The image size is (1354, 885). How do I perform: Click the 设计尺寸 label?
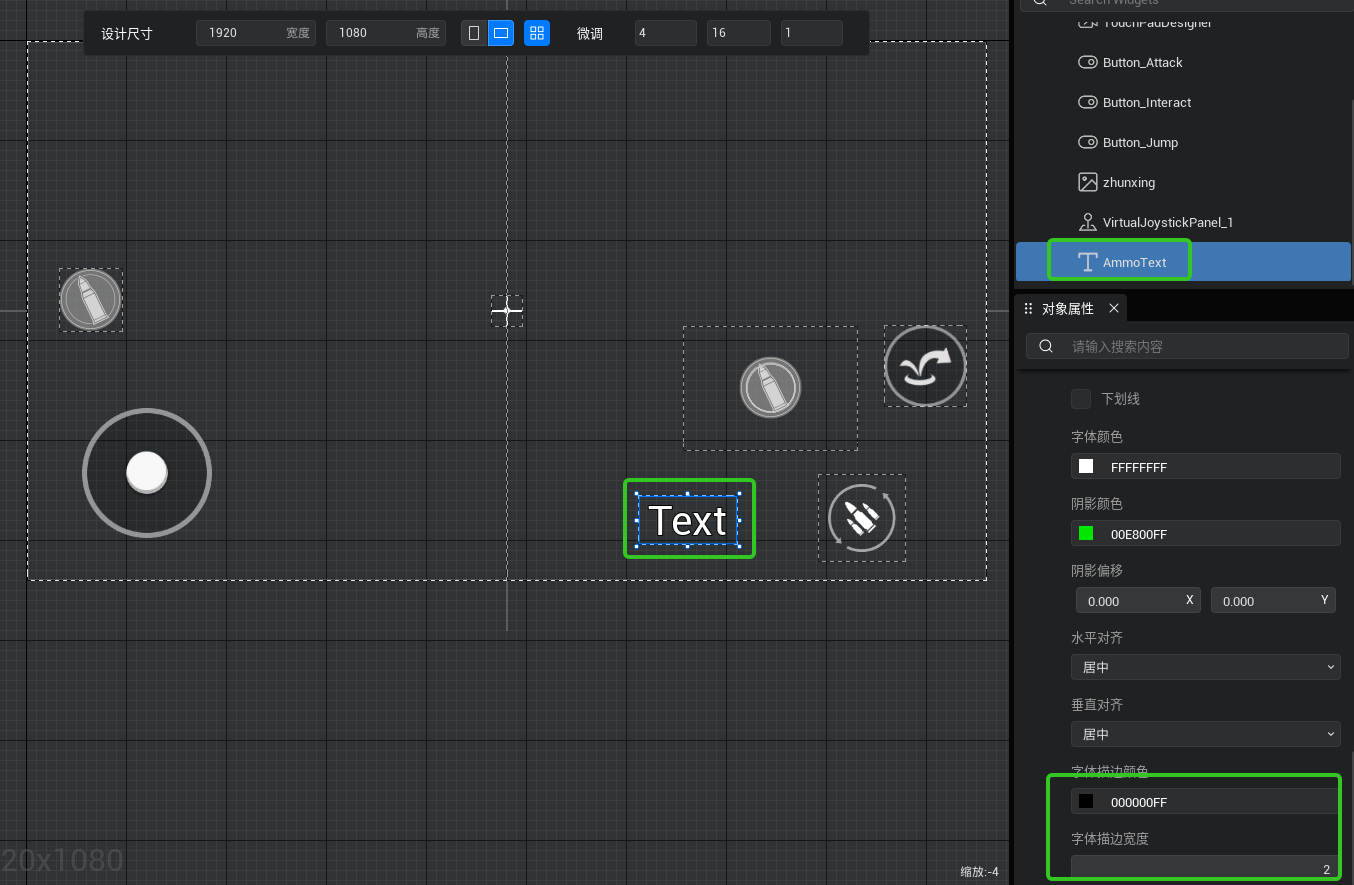(127, 33)
